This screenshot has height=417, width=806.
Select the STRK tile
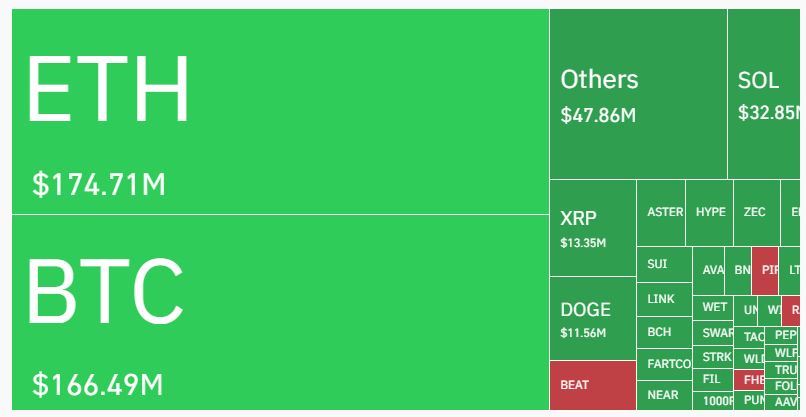click(x=715, y=357)
